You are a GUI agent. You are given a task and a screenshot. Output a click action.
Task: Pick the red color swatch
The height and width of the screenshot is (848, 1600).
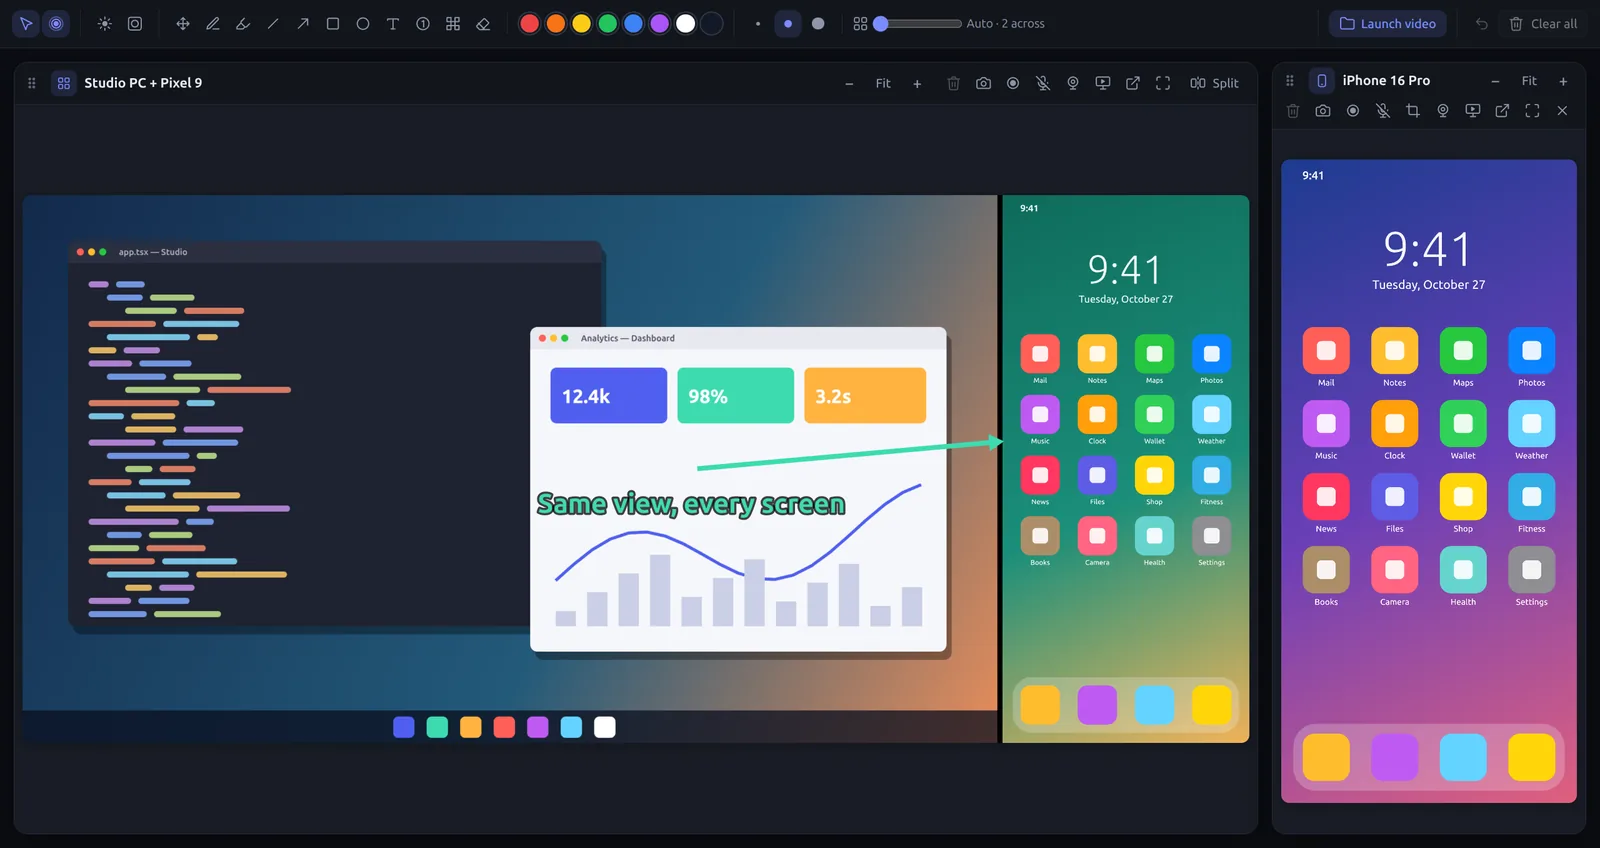click(530, 24)
